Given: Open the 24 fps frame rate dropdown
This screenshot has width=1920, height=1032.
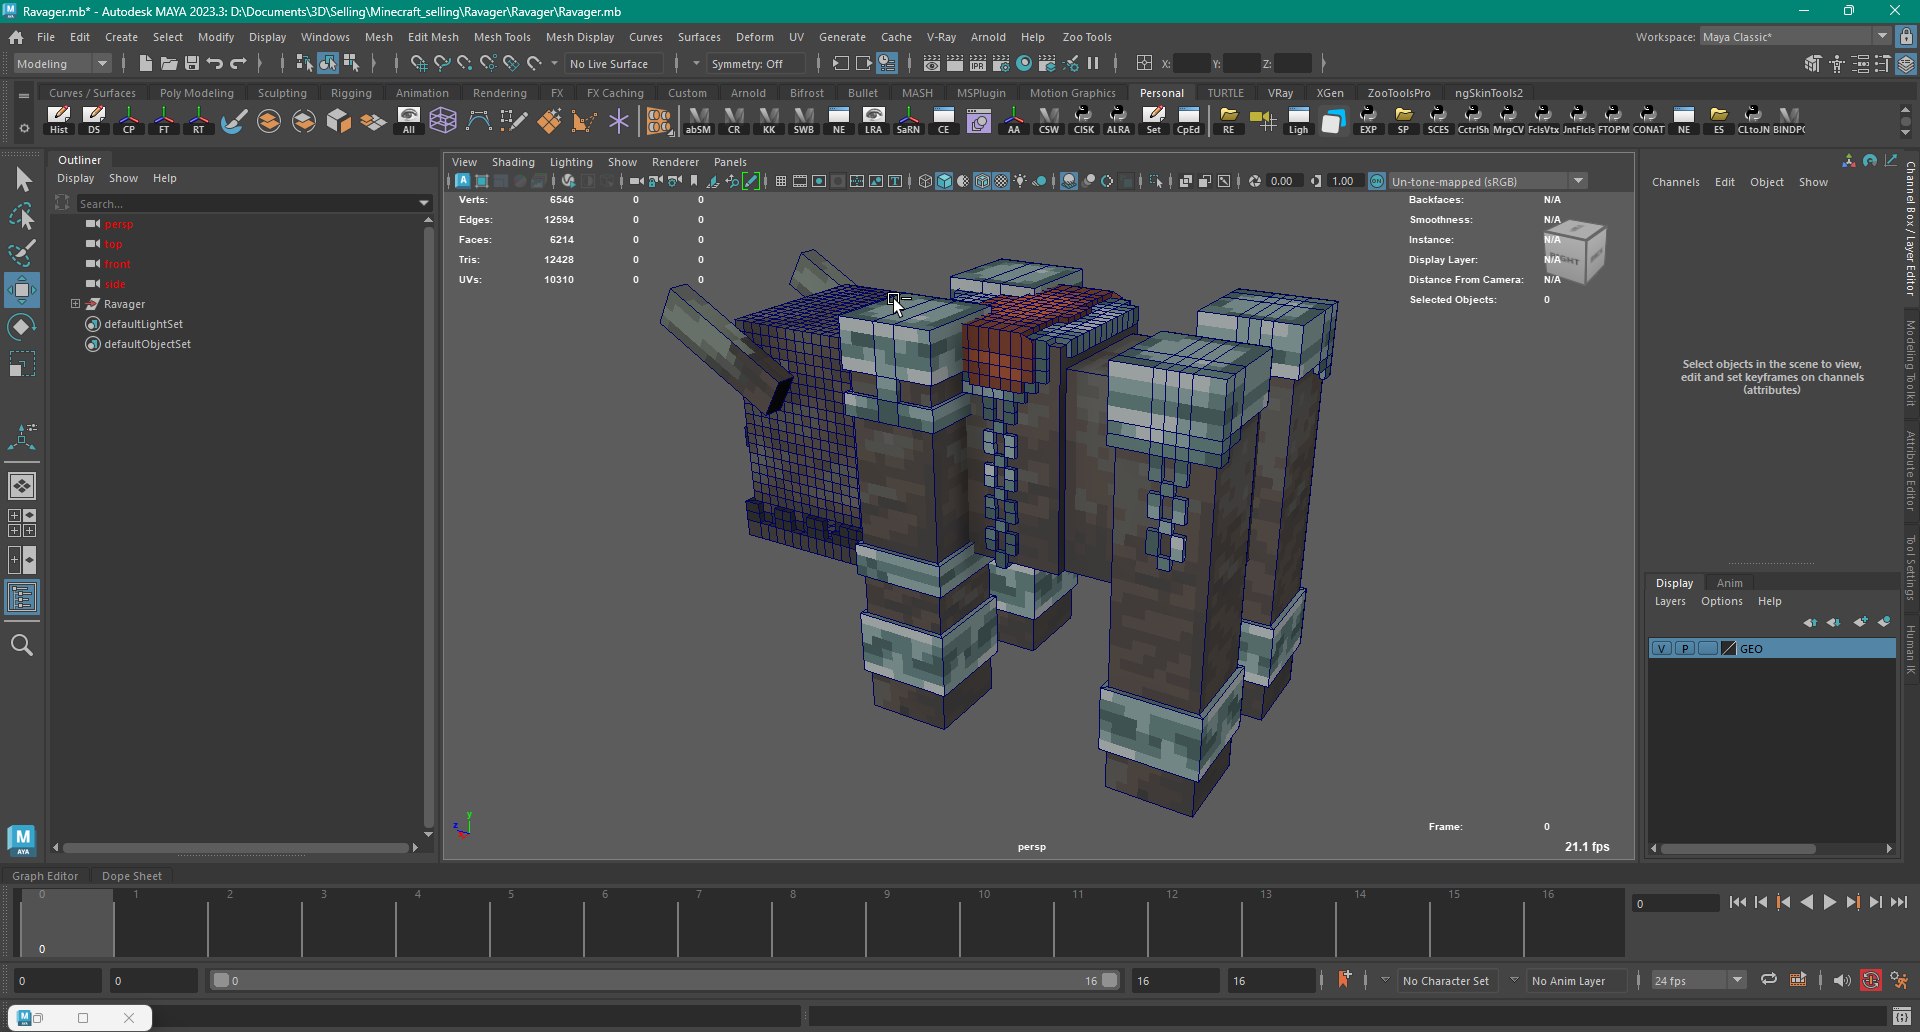Looking at the screenshot, I should coord(1697,980).
